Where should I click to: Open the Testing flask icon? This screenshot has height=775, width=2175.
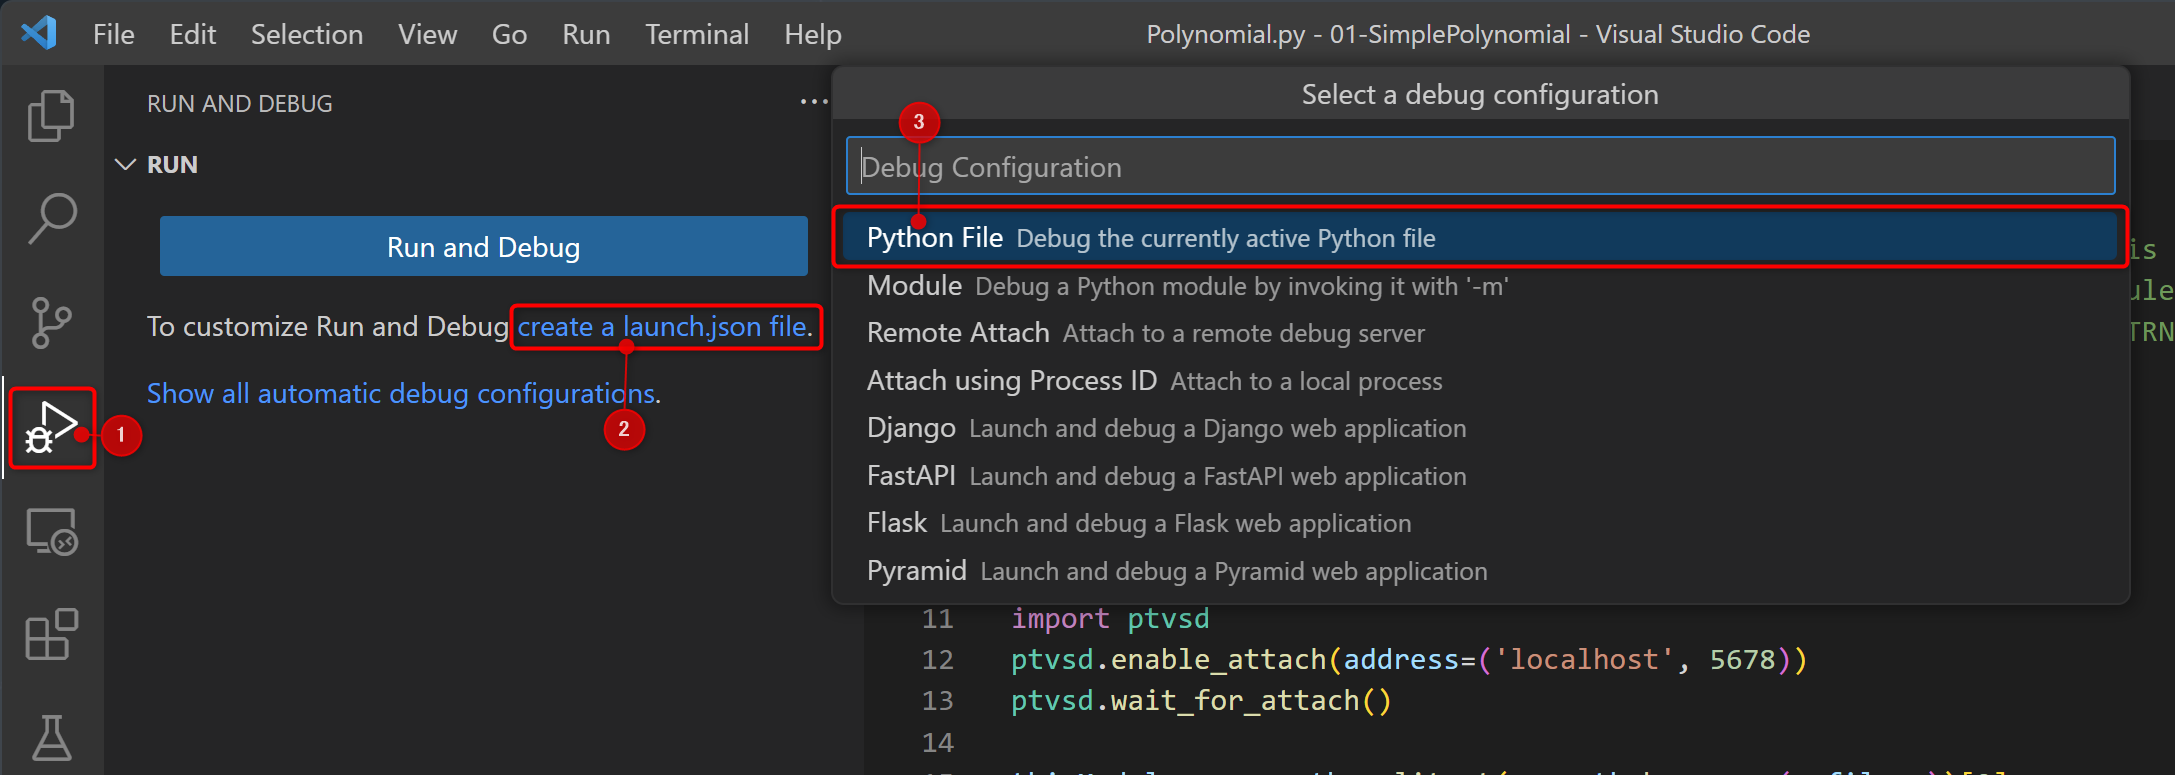pos(51,738)
